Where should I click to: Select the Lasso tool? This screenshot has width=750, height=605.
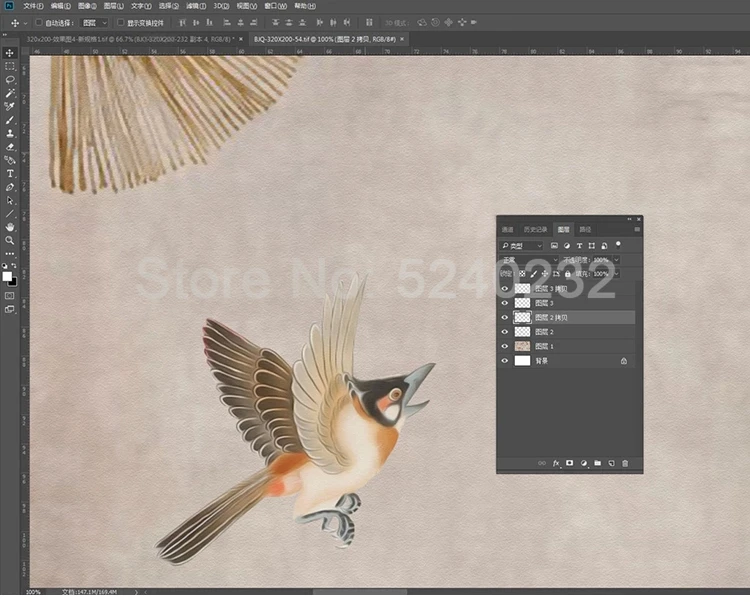pos(10,79)
